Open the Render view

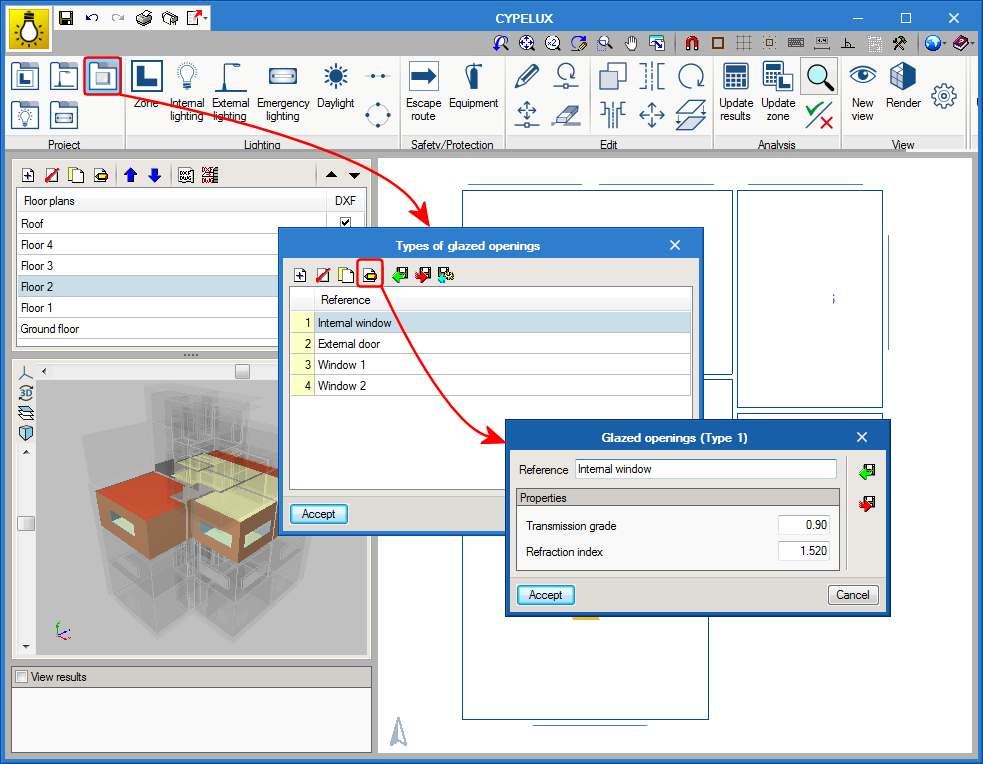(x=903, y=78)
